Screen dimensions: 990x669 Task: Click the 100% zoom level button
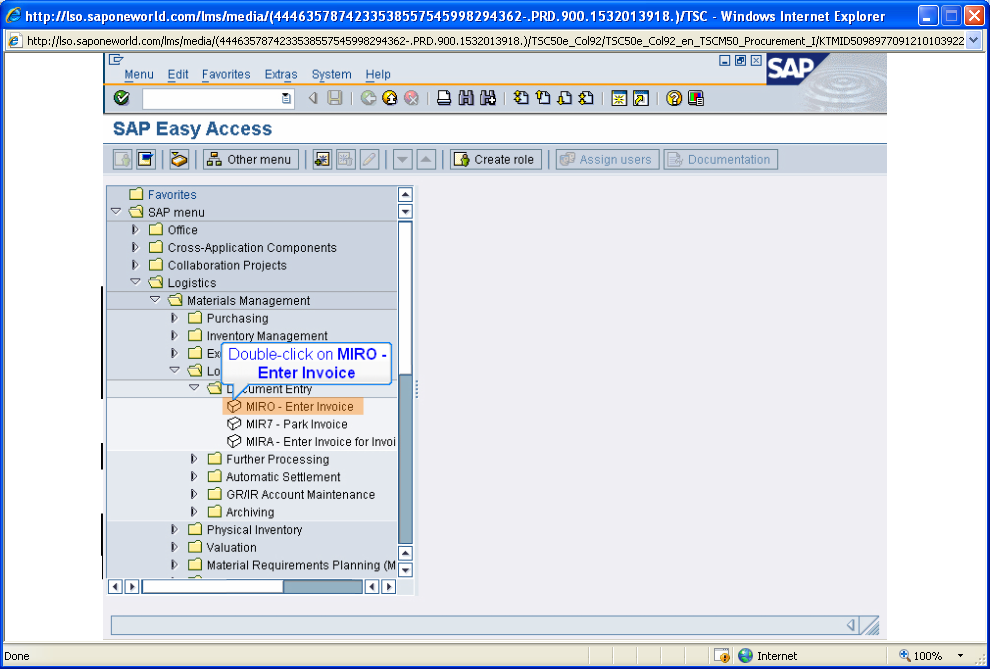point(922,656)
